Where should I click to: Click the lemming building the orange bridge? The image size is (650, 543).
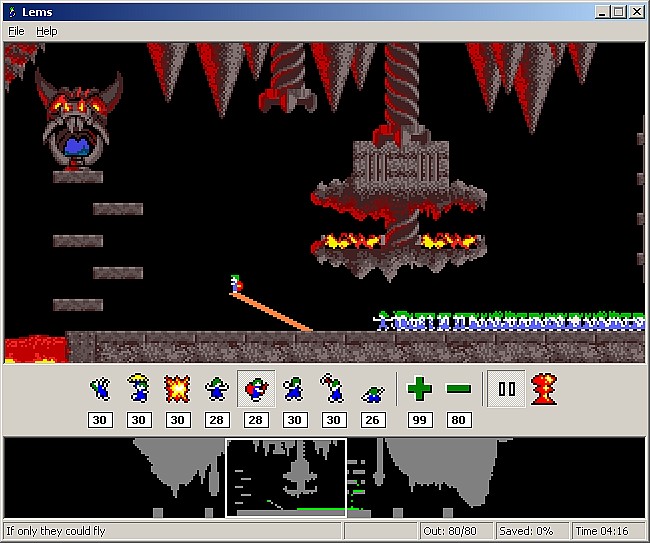click(236, 284)
